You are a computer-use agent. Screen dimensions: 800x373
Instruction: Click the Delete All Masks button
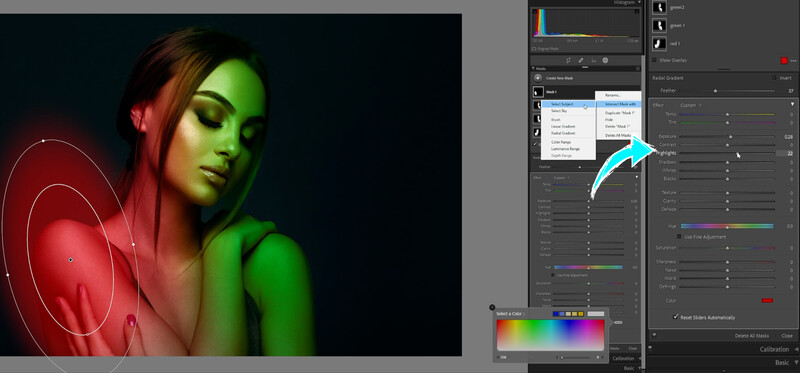(x=752, y=336)
